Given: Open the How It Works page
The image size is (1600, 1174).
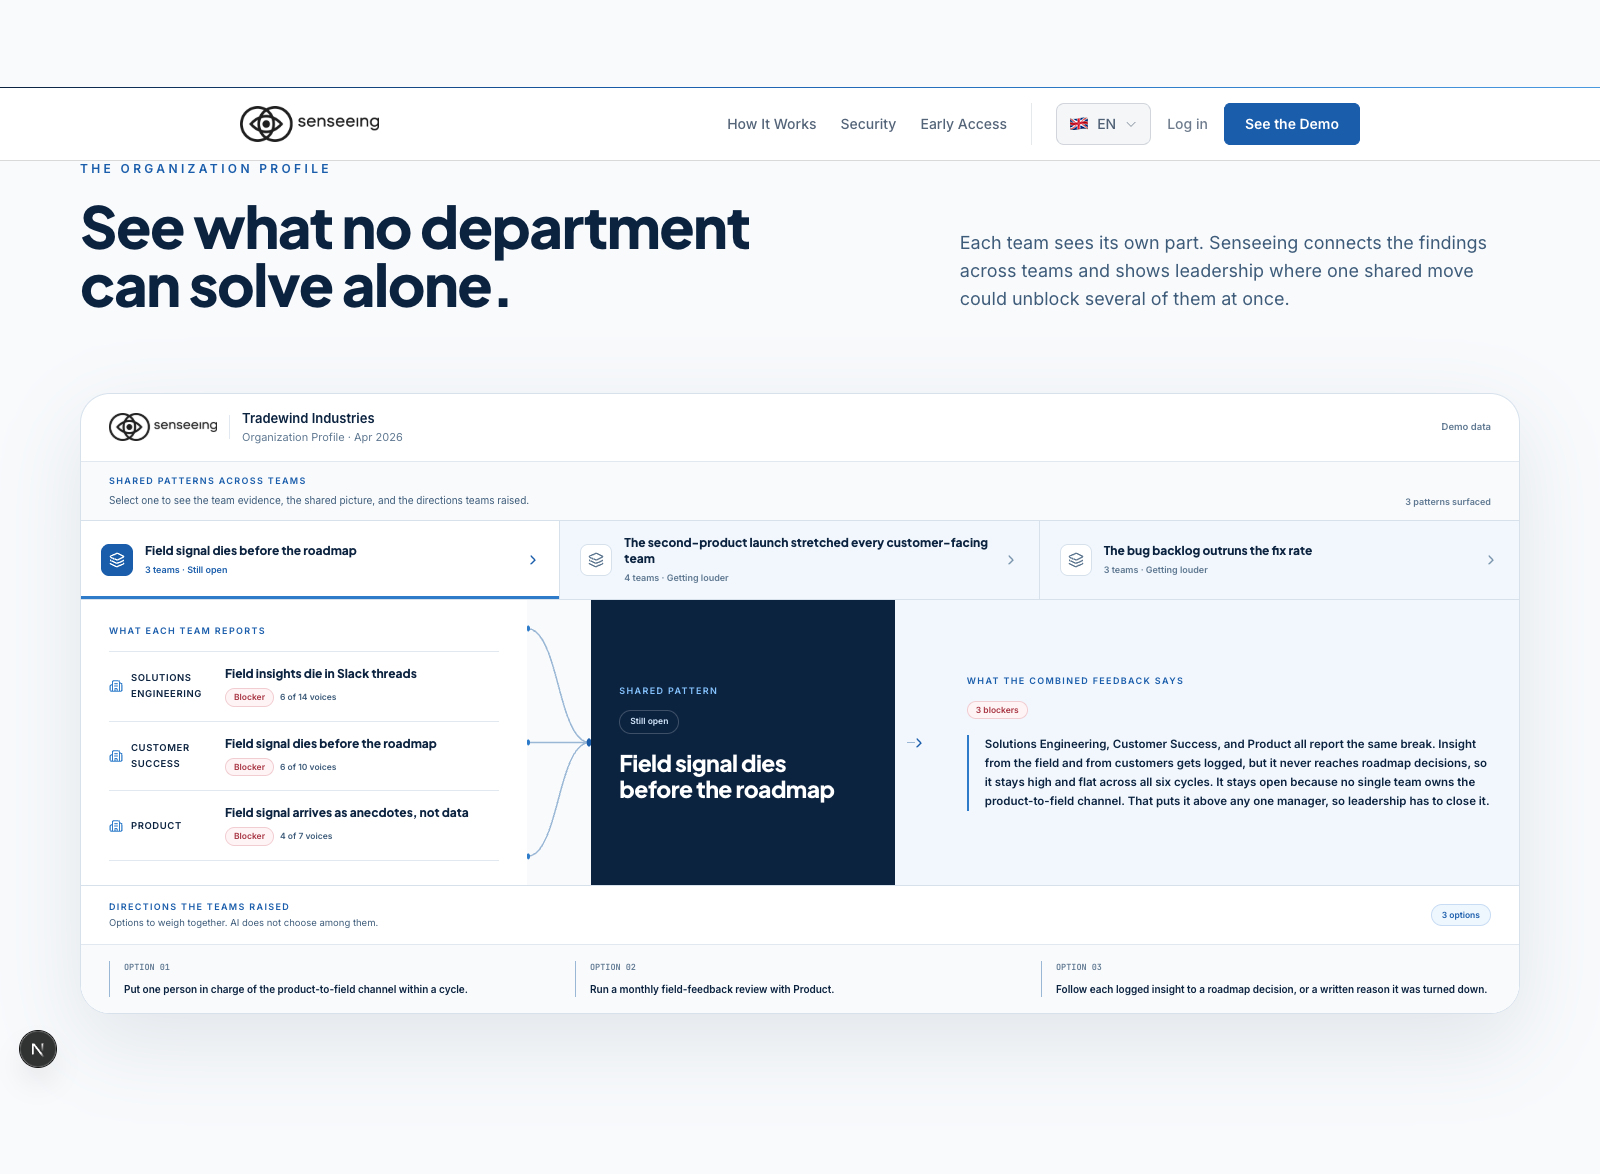Looking at the screenshot, I should coord(771,124).
